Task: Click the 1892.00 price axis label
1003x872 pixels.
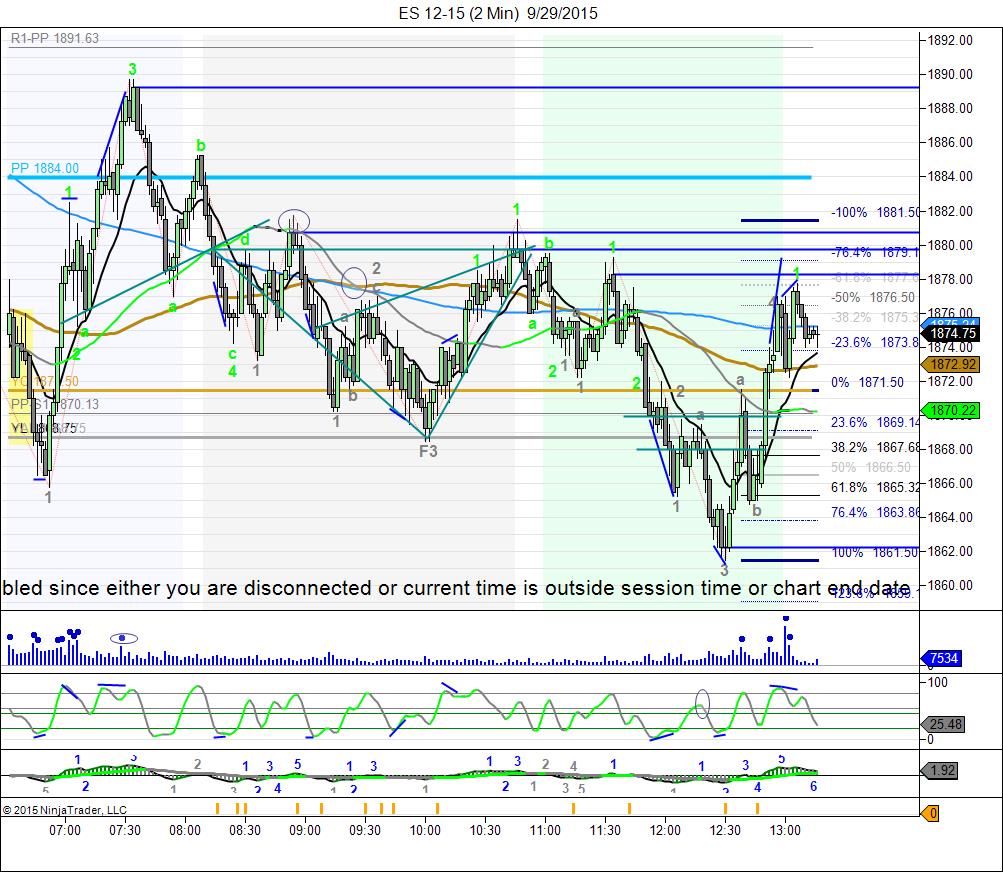Action: [950, 40]
